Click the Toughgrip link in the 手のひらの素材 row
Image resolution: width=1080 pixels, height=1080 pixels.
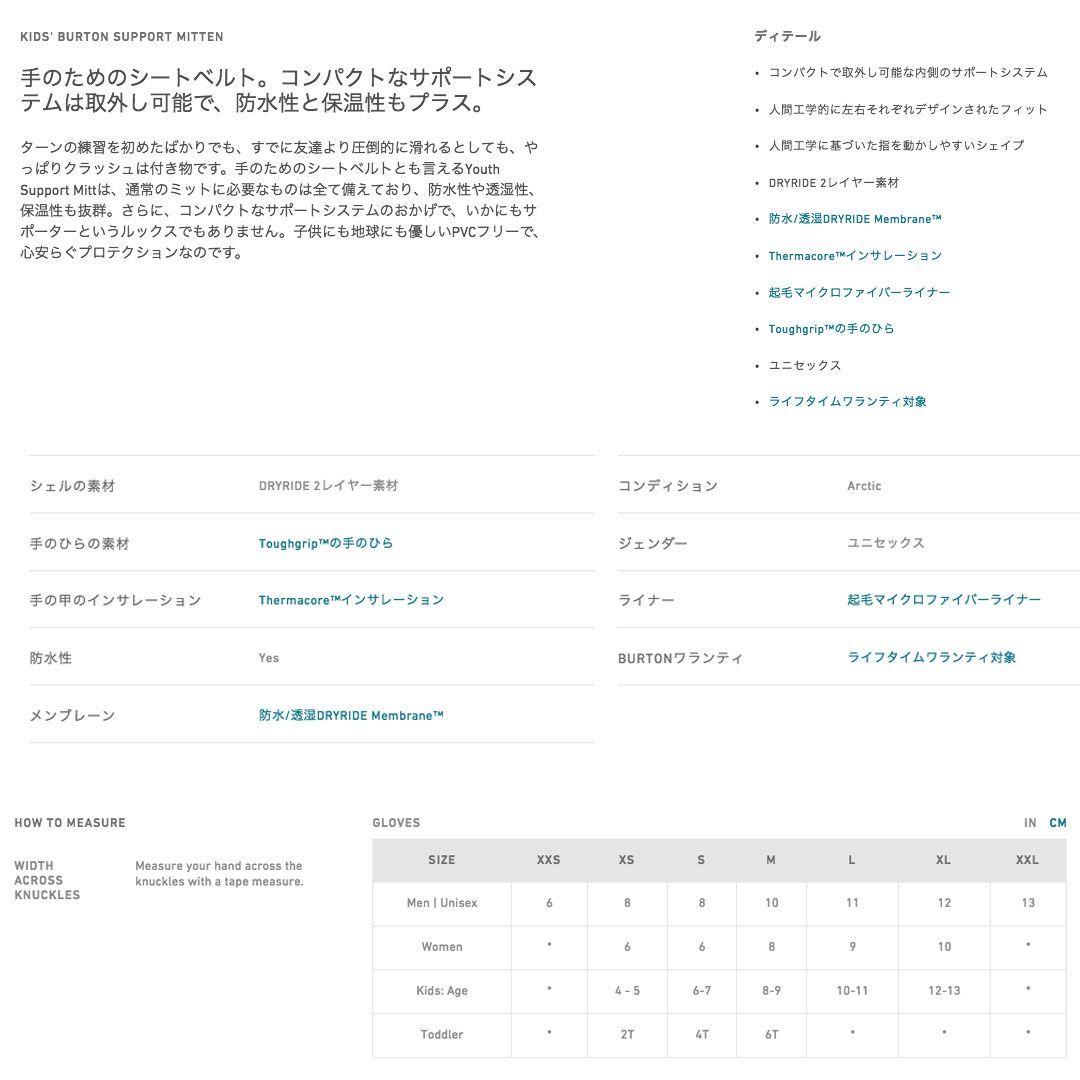click(x=325, y=544)
